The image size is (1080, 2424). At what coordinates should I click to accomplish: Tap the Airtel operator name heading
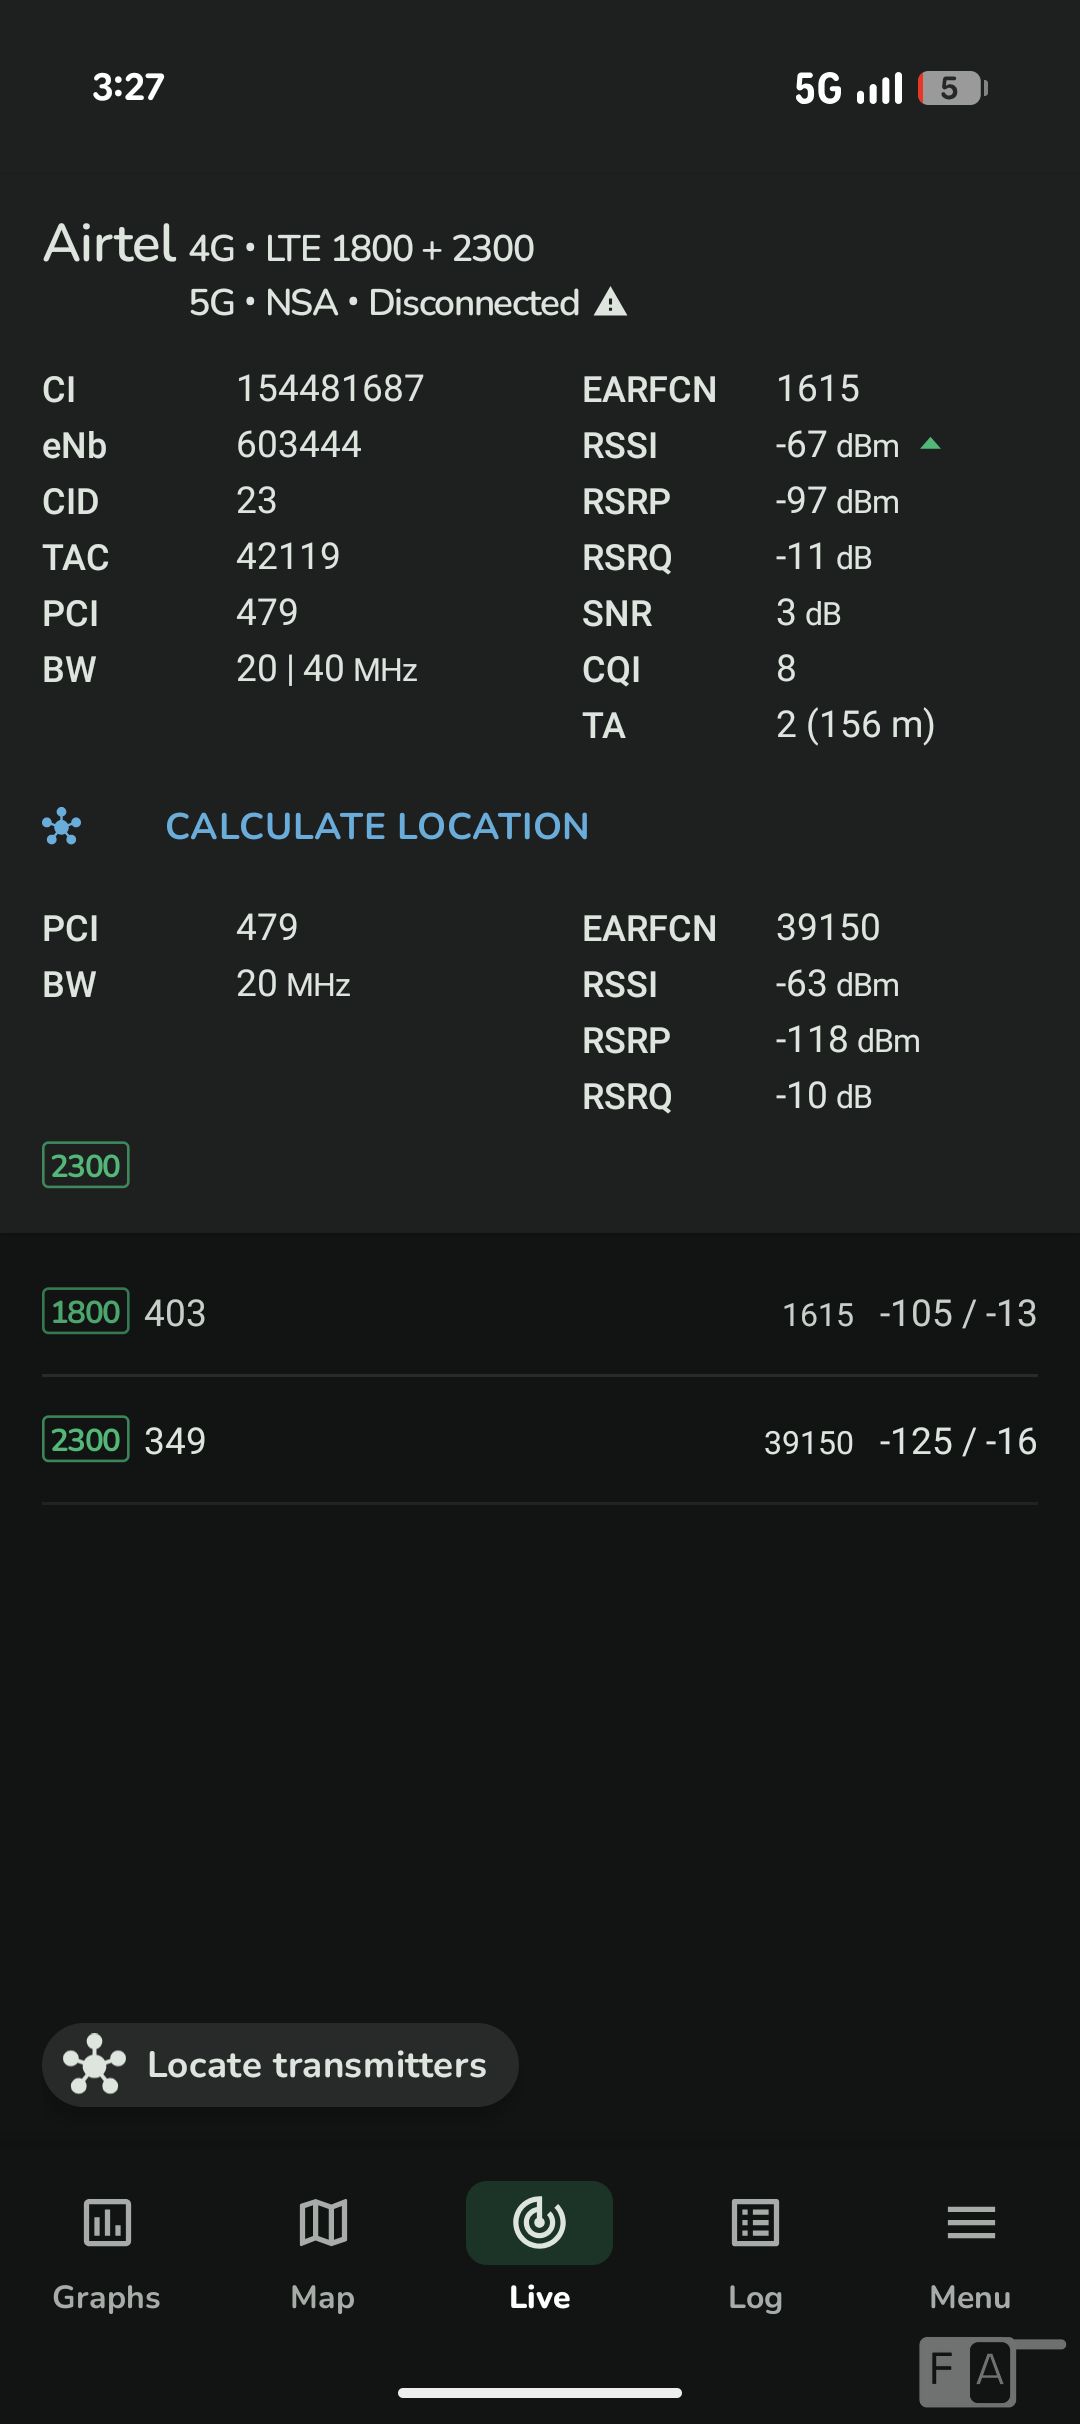(x=110, y=243)
